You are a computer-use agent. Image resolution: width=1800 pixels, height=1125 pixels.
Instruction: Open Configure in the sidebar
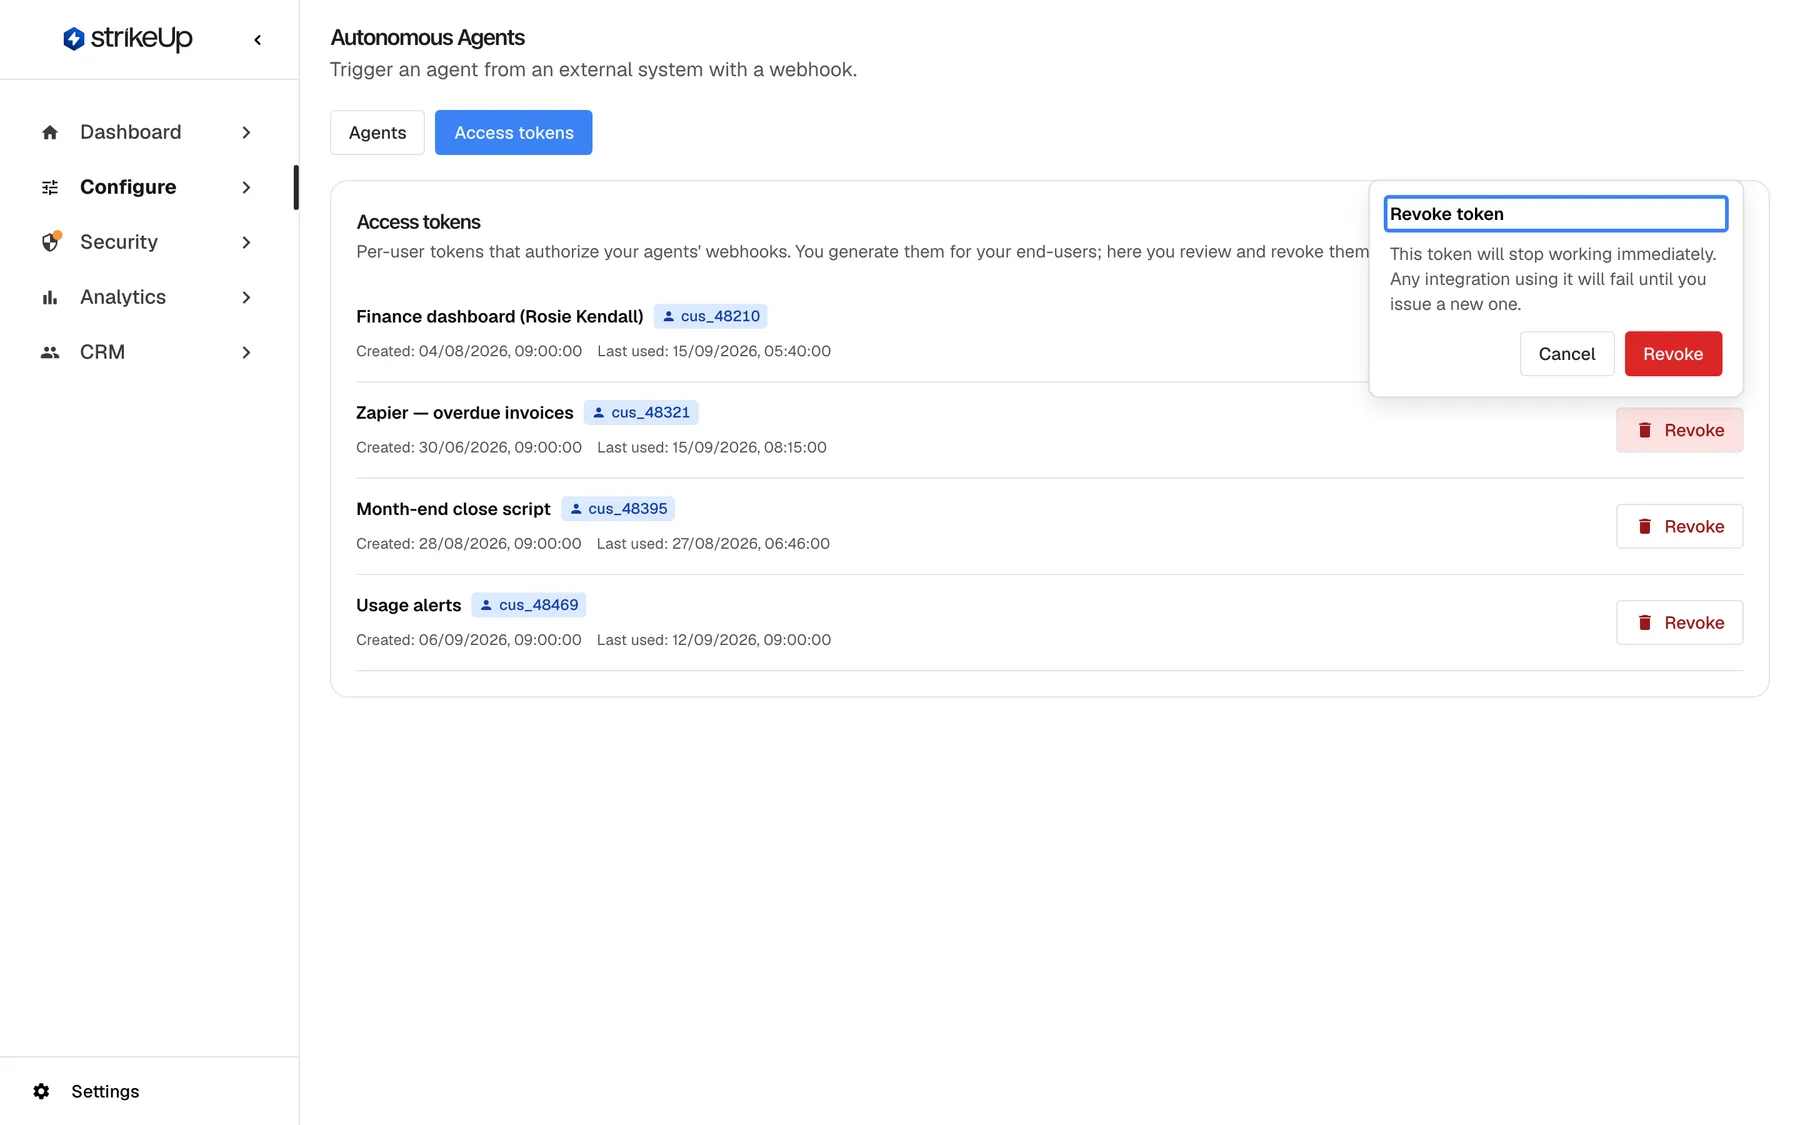148,187
